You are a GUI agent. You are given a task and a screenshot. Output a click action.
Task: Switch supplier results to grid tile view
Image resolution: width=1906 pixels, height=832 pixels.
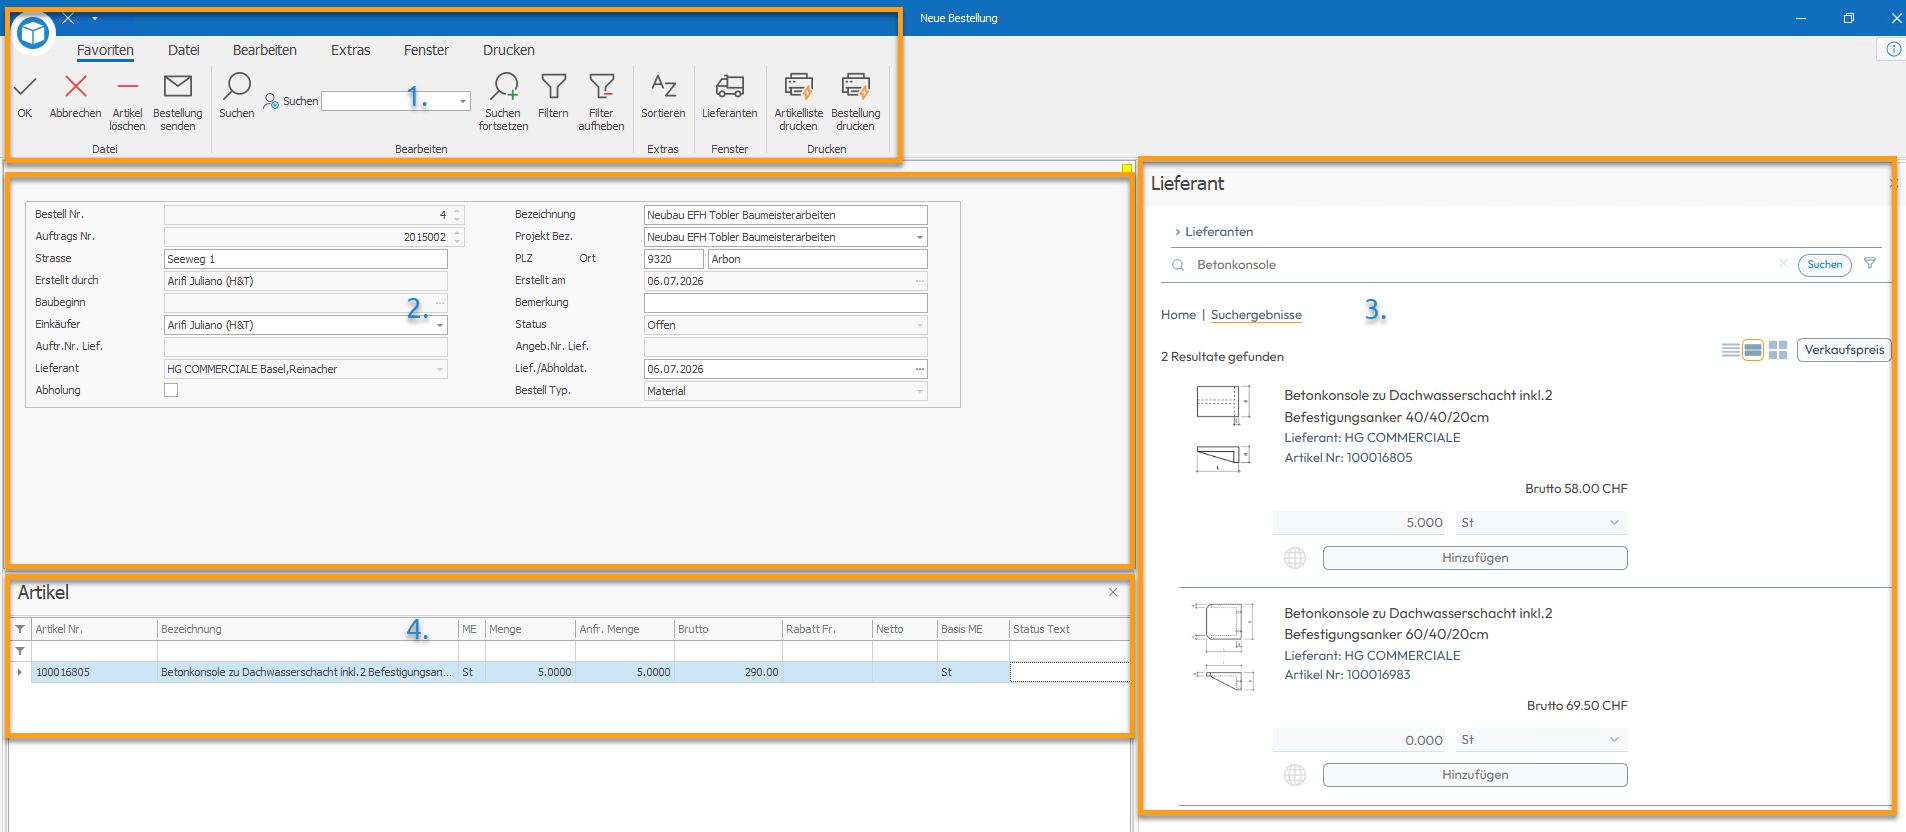click(x=1778, y=350)
